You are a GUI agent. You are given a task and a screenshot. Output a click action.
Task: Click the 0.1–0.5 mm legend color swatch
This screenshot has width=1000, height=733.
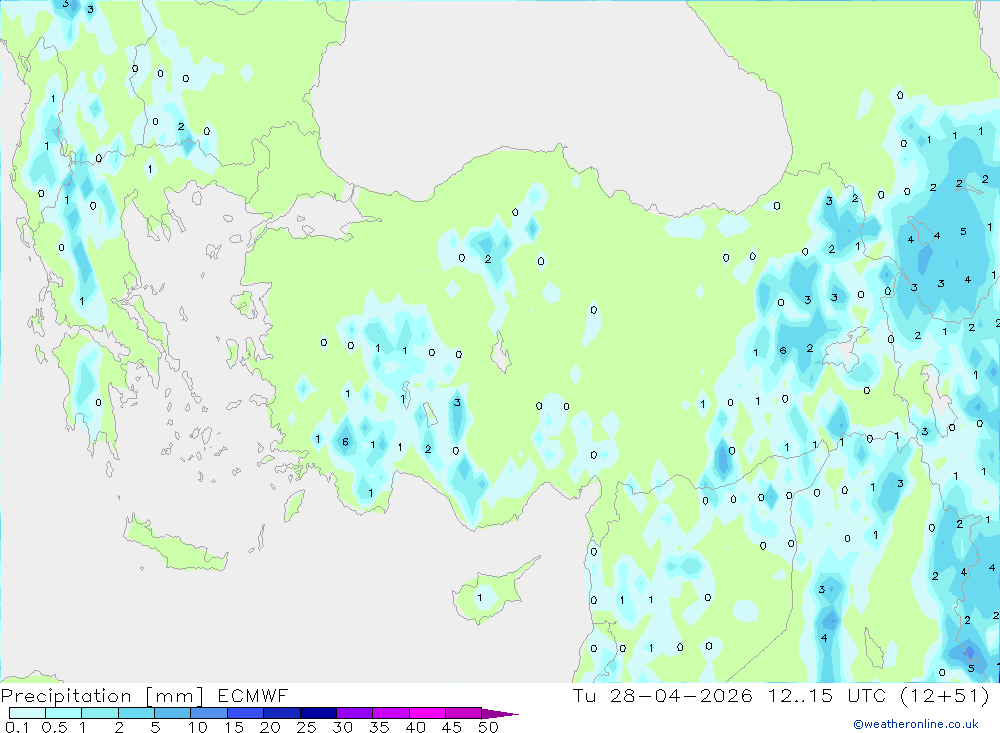(x=27, y=713)
